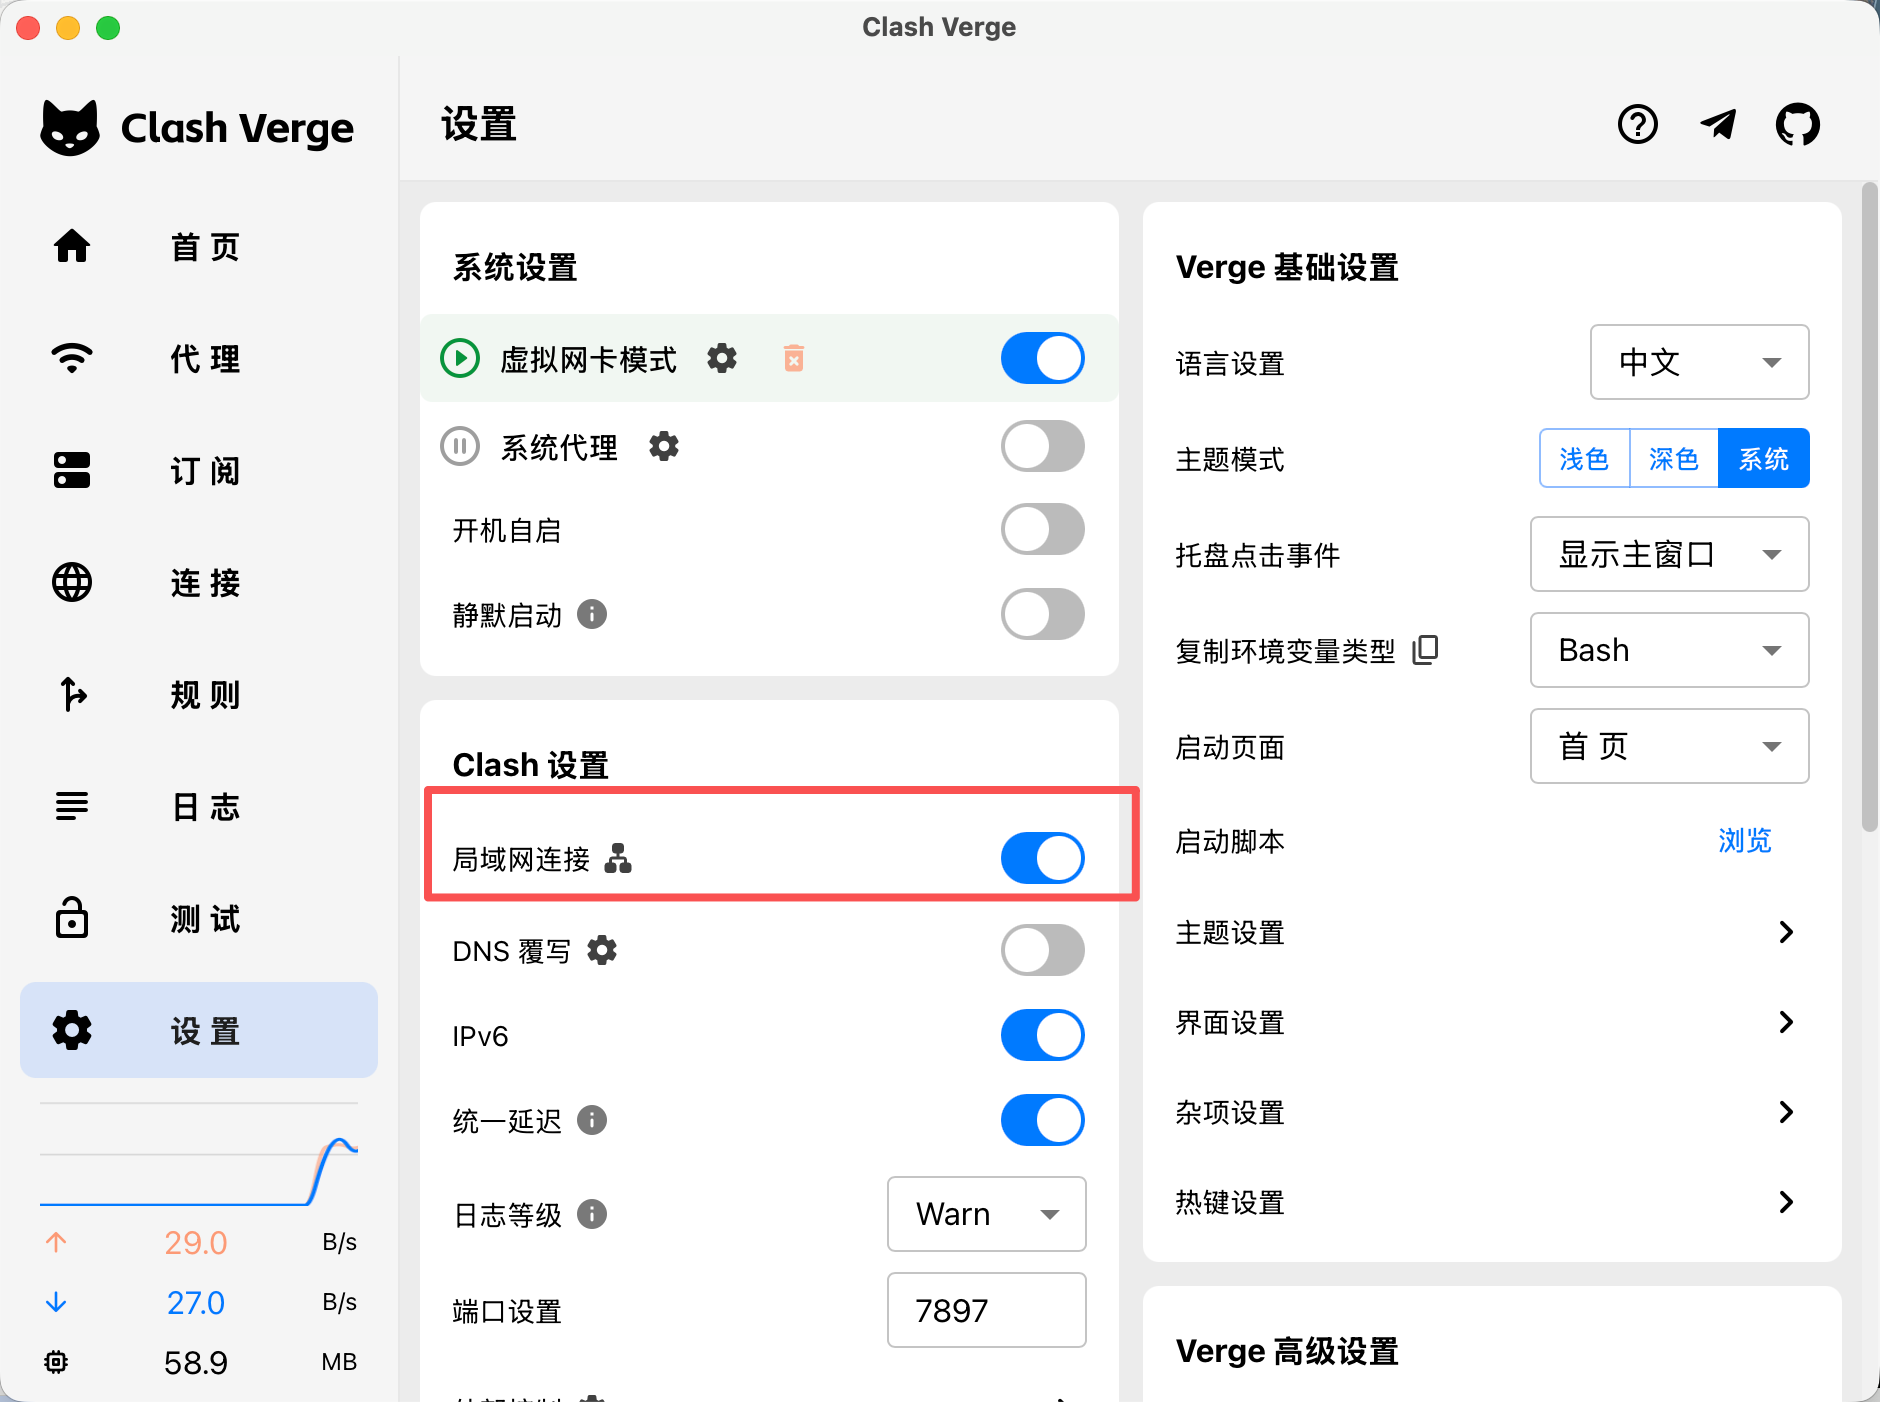The height and width of the screenshot is (1402, 1880).
Task: Click the fork arrow icon for 规则
Action: (72, 694)
